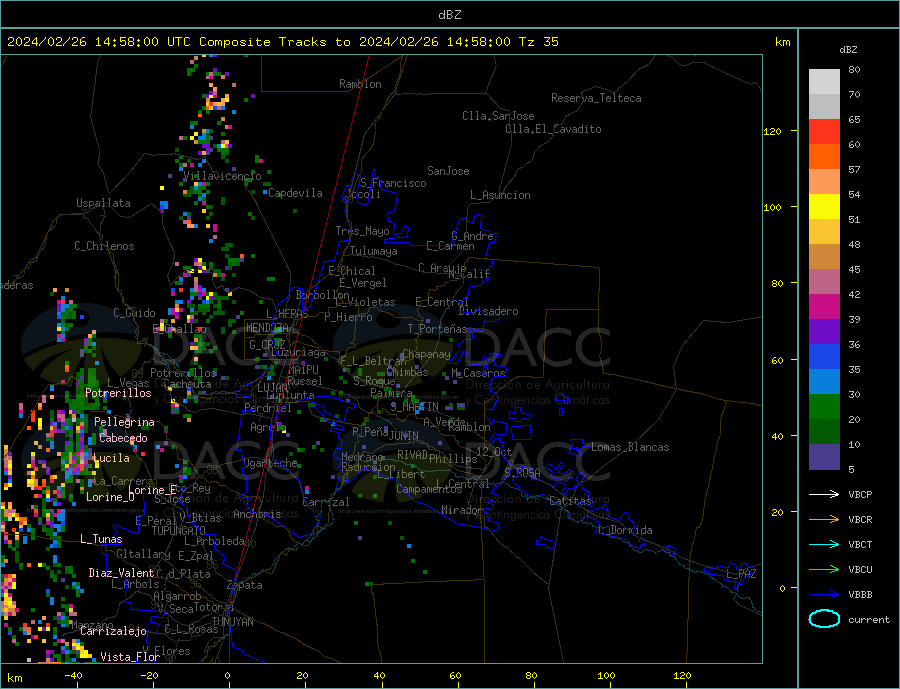Click the S_MARTIN place label
Viewport: 900px width, 689px height.
coord(414,407)
